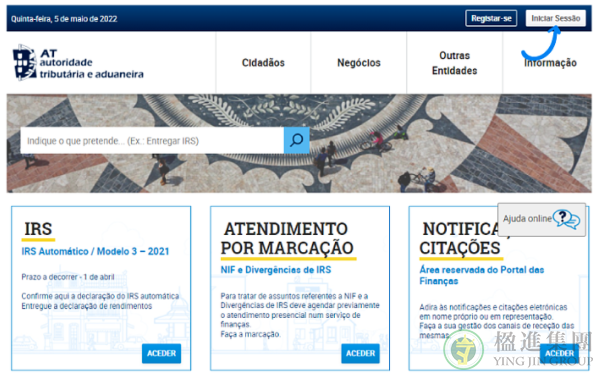
Task: Select Outras Entidades menu item
Action: point(455,63)
